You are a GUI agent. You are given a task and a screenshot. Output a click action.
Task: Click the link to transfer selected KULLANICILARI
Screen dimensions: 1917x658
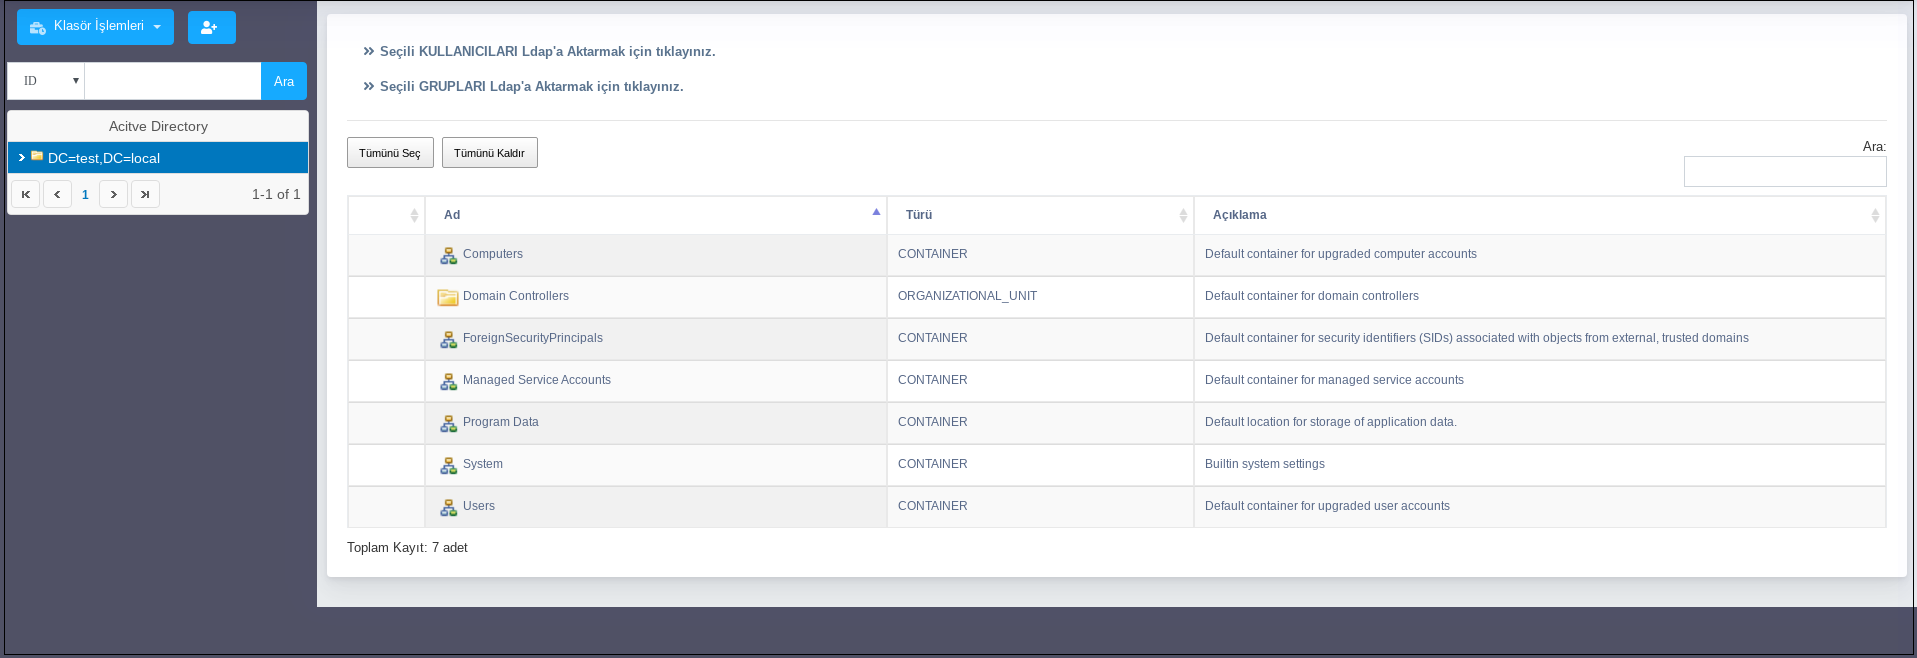(x=546, y=51)
